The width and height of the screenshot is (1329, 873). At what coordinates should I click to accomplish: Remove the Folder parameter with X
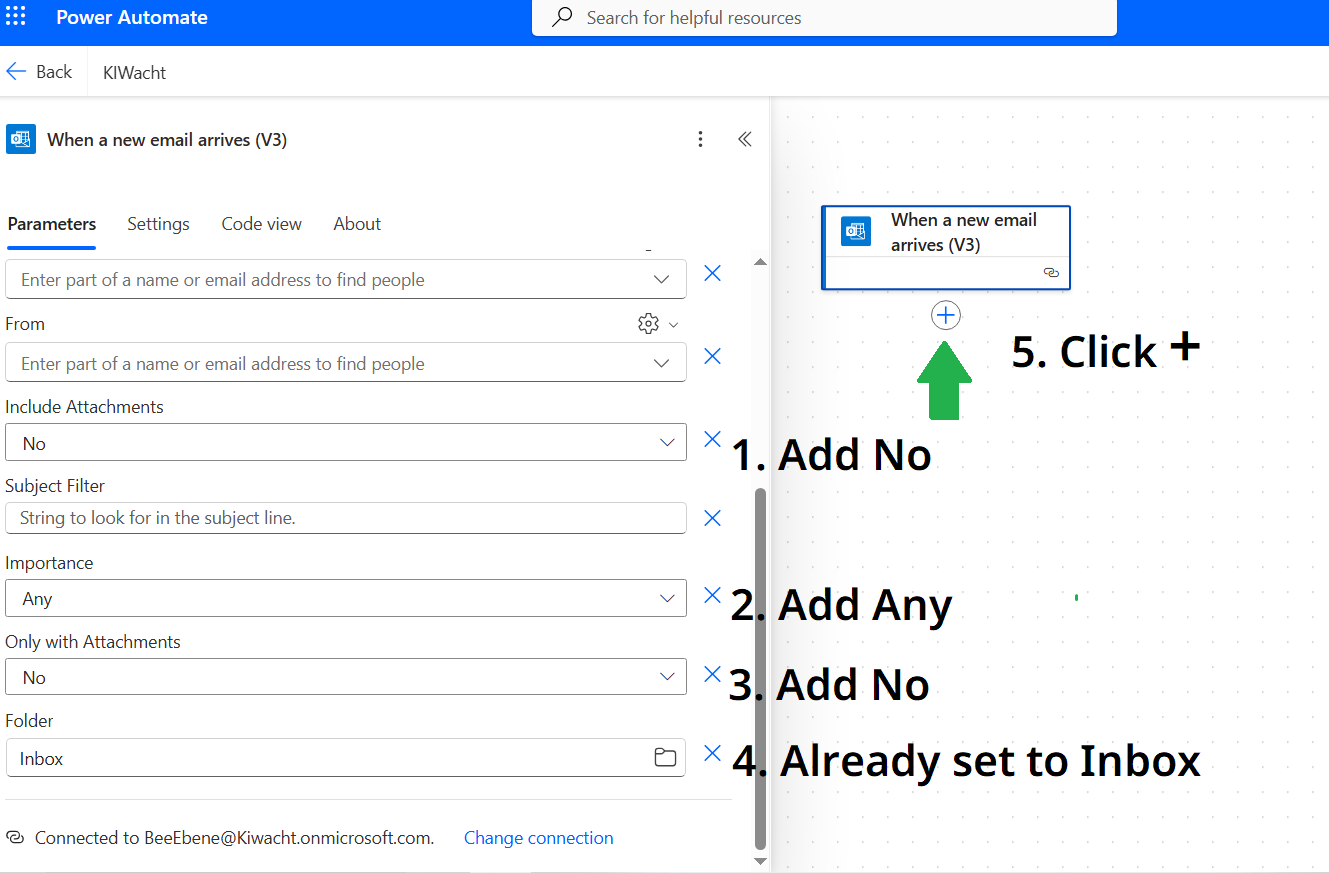(x=712, y=754)
